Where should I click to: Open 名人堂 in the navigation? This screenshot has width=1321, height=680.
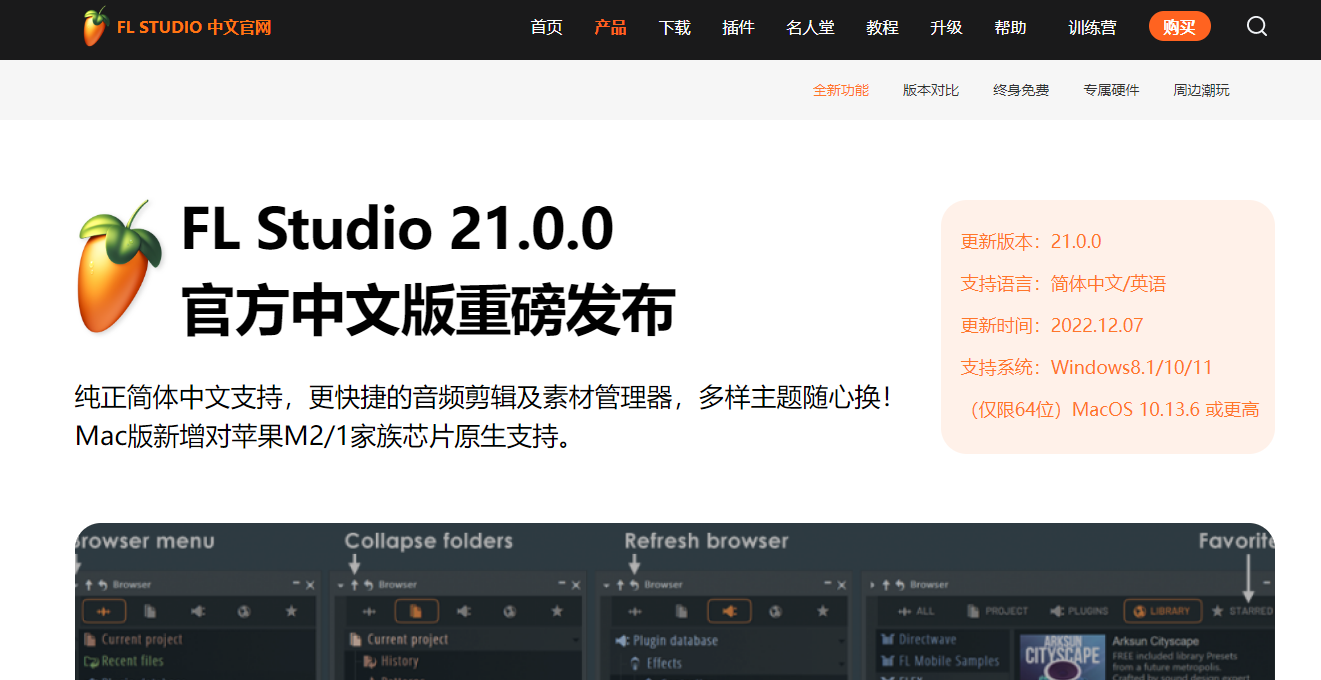coord(810,28)
